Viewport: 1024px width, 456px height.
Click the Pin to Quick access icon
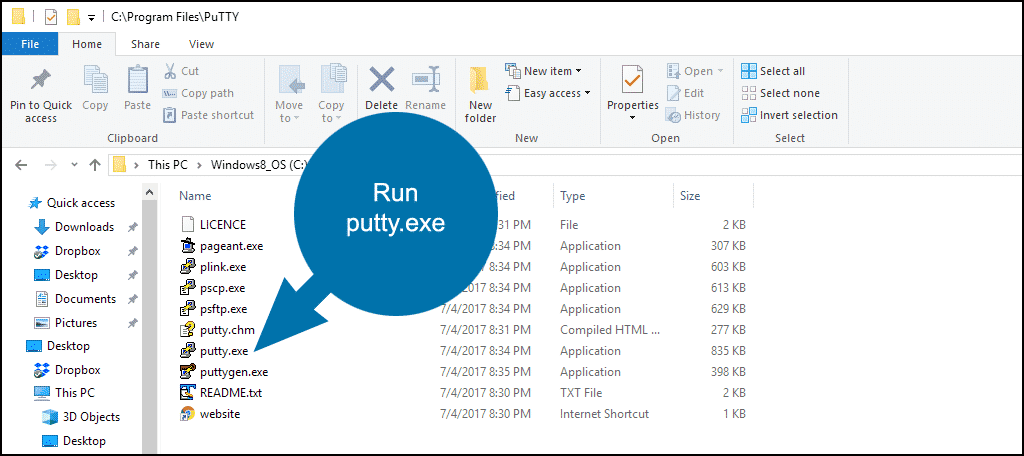[x=40, y=81]
